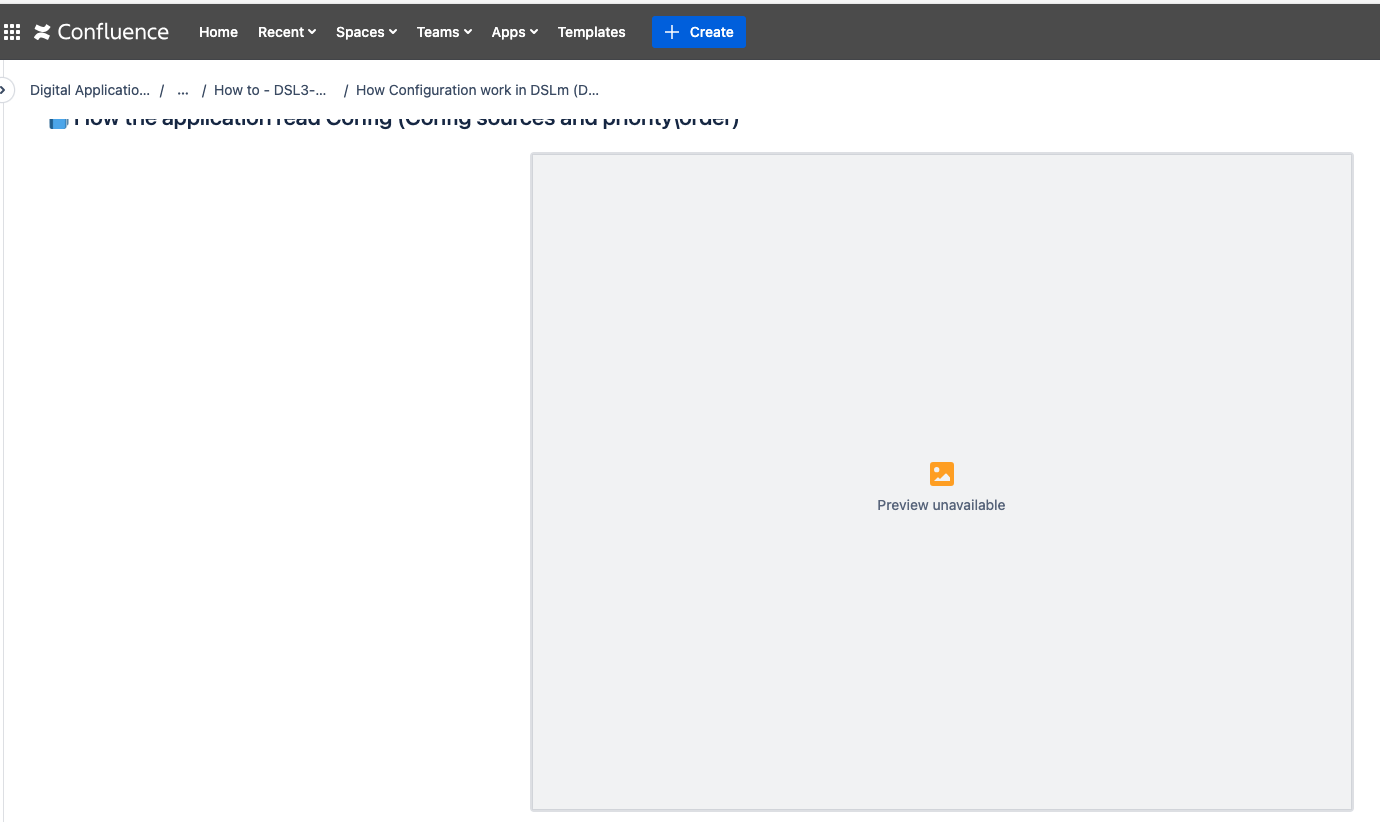Expand the collapsed sidebar arrow
1380x822 pixels.
(x=4, y=90)
